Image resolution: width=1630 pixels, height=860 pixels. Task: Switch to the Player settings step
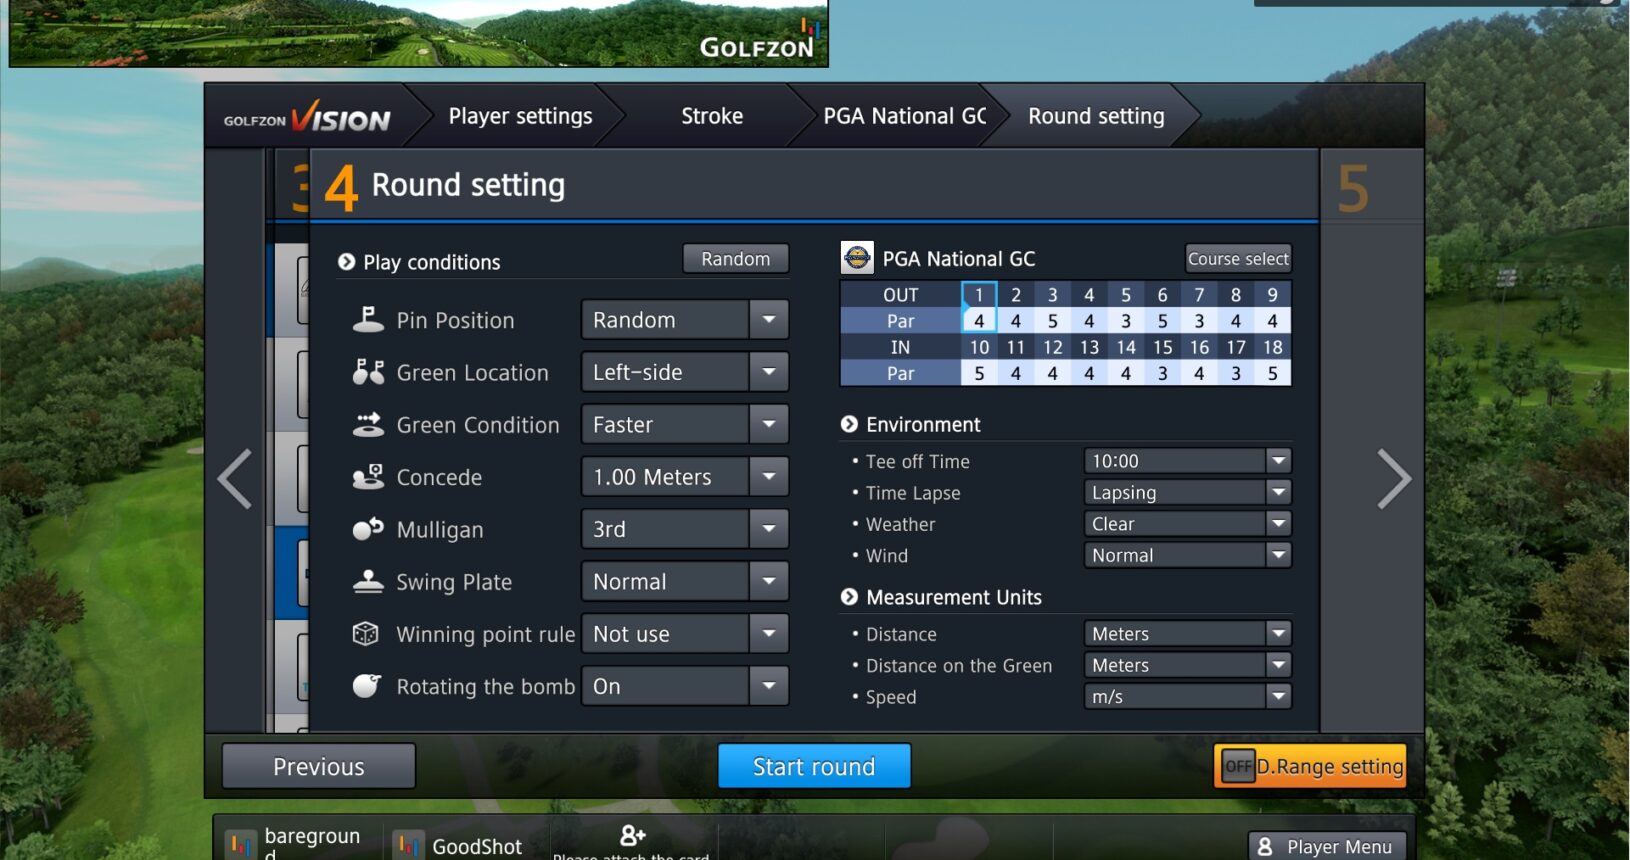(x=520, y=116)
